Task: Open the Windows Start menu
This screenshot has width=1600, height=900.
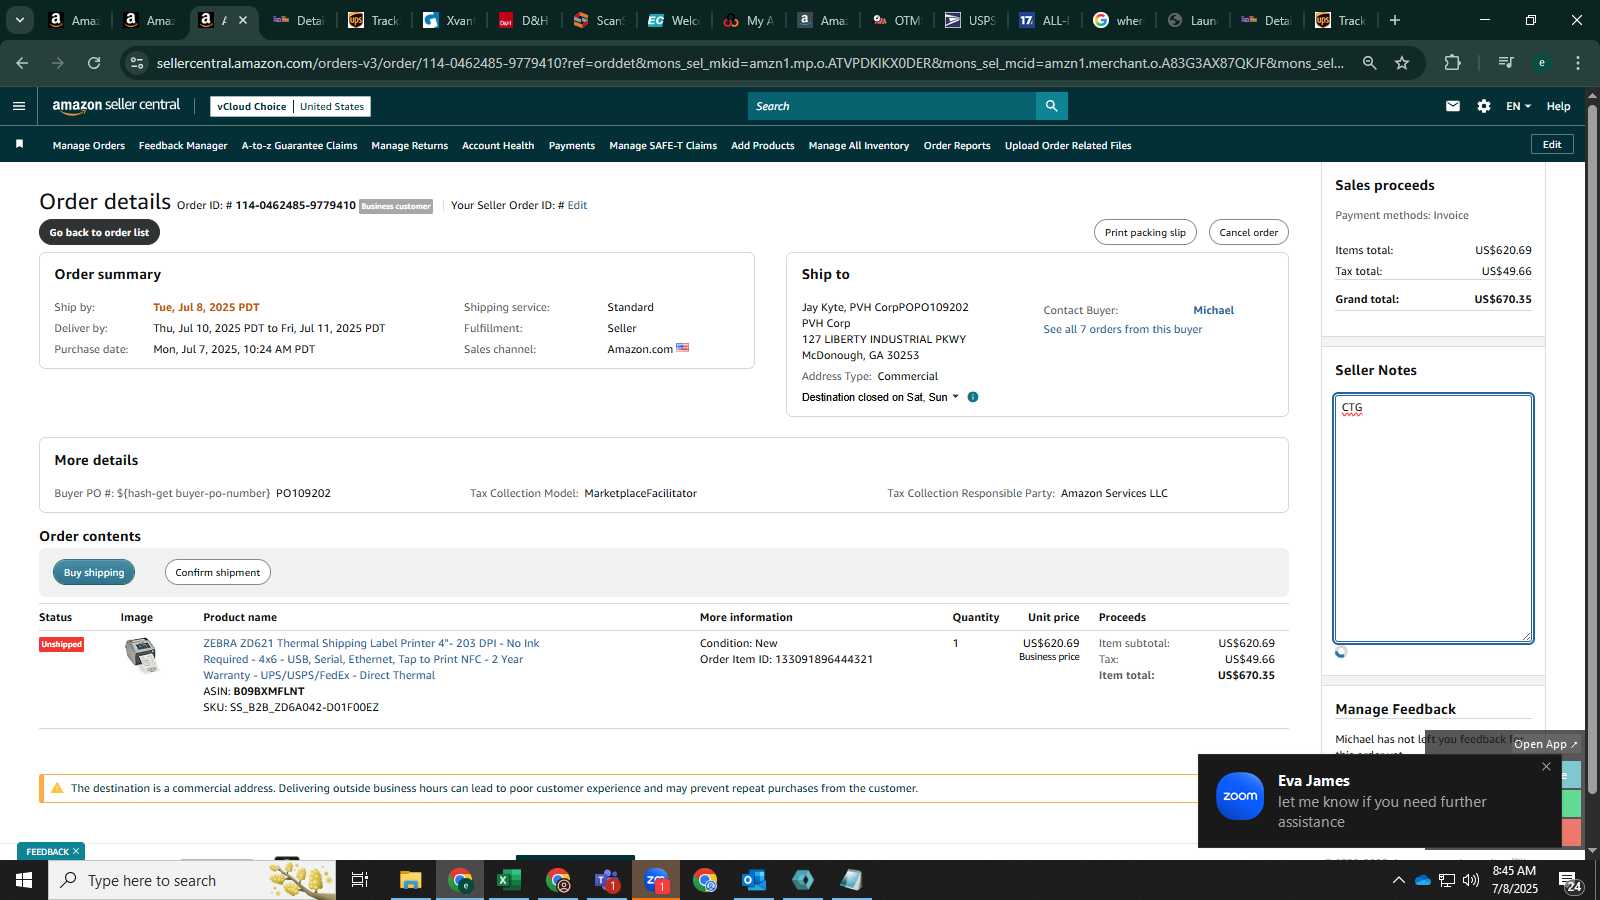Action: tap(24, 880)
